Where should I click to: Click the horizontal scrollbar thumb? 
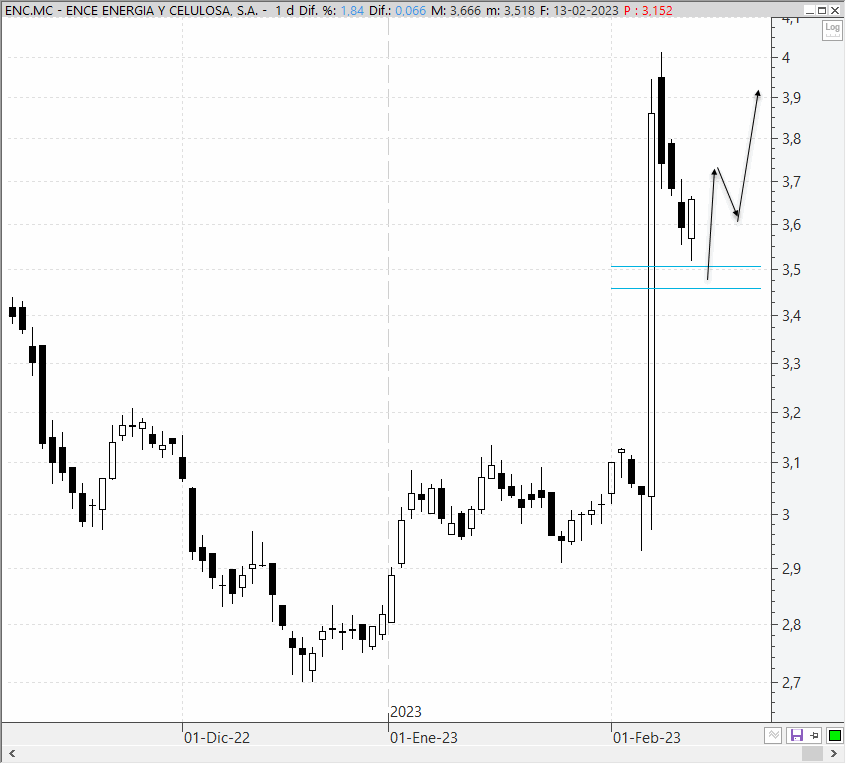(x=812, y=753)
